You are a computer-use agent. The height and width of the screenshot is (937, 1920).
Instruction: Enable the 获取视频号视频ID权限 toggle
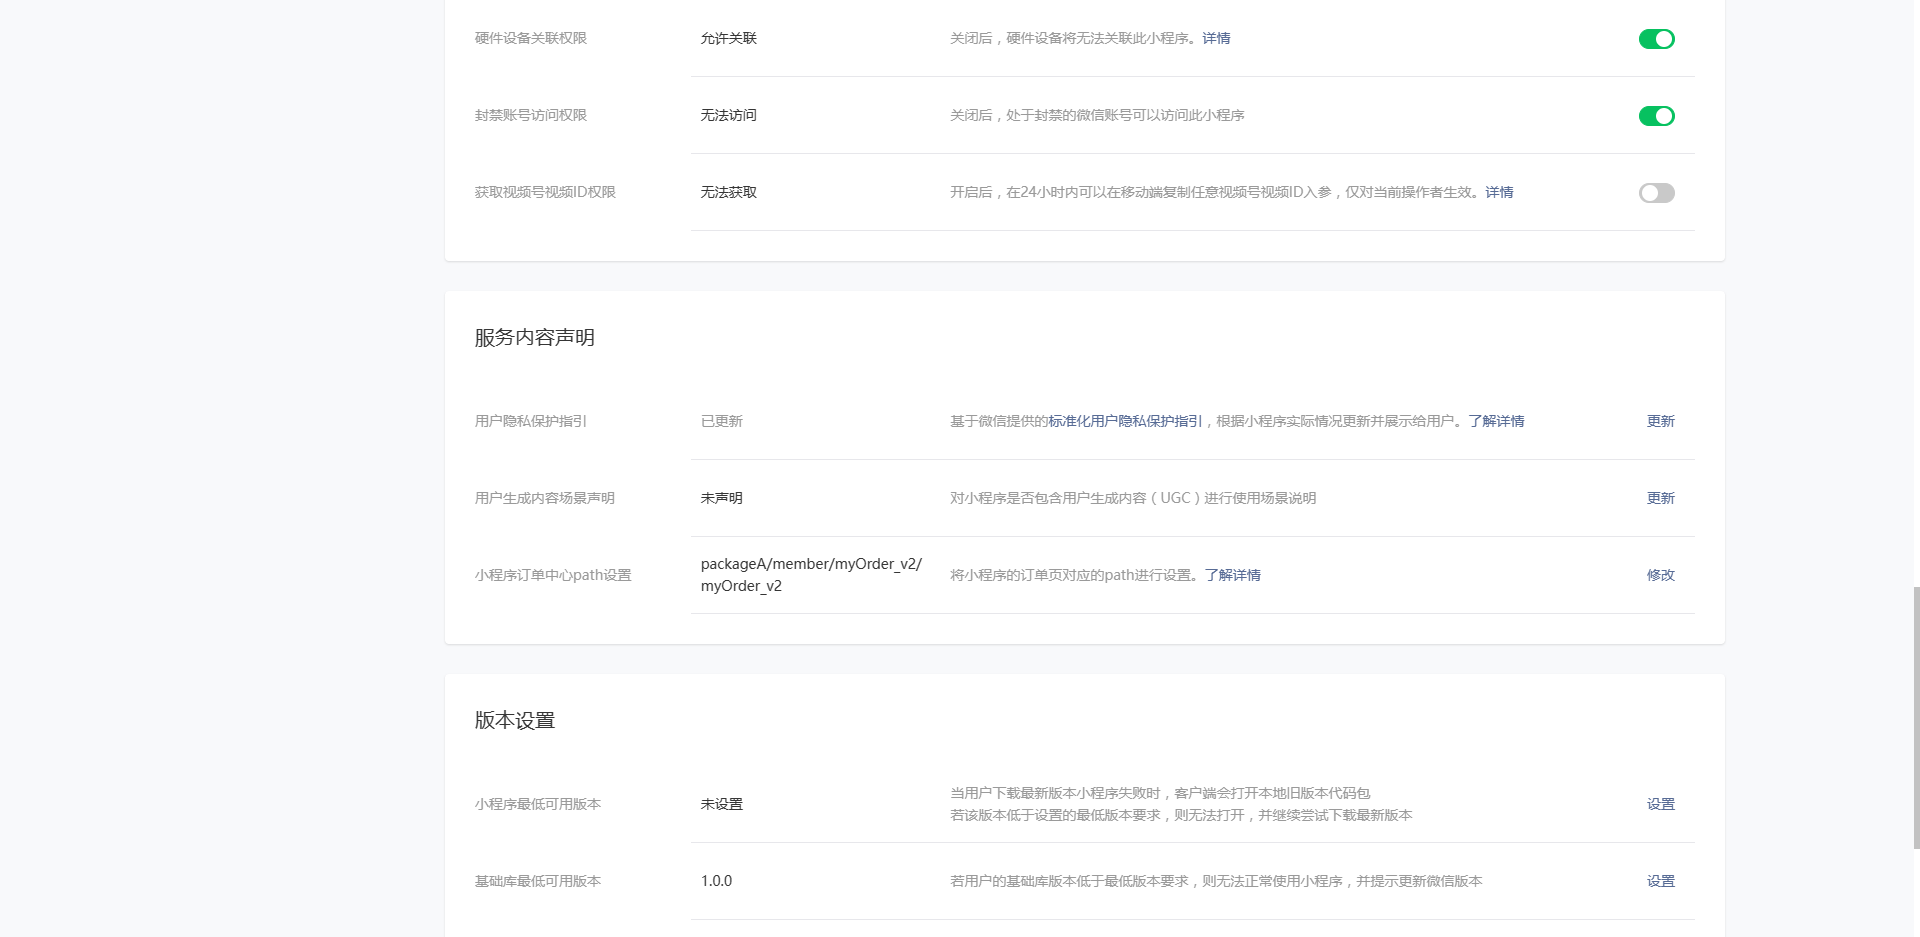pyautogui.click(x=1656, y=193)
